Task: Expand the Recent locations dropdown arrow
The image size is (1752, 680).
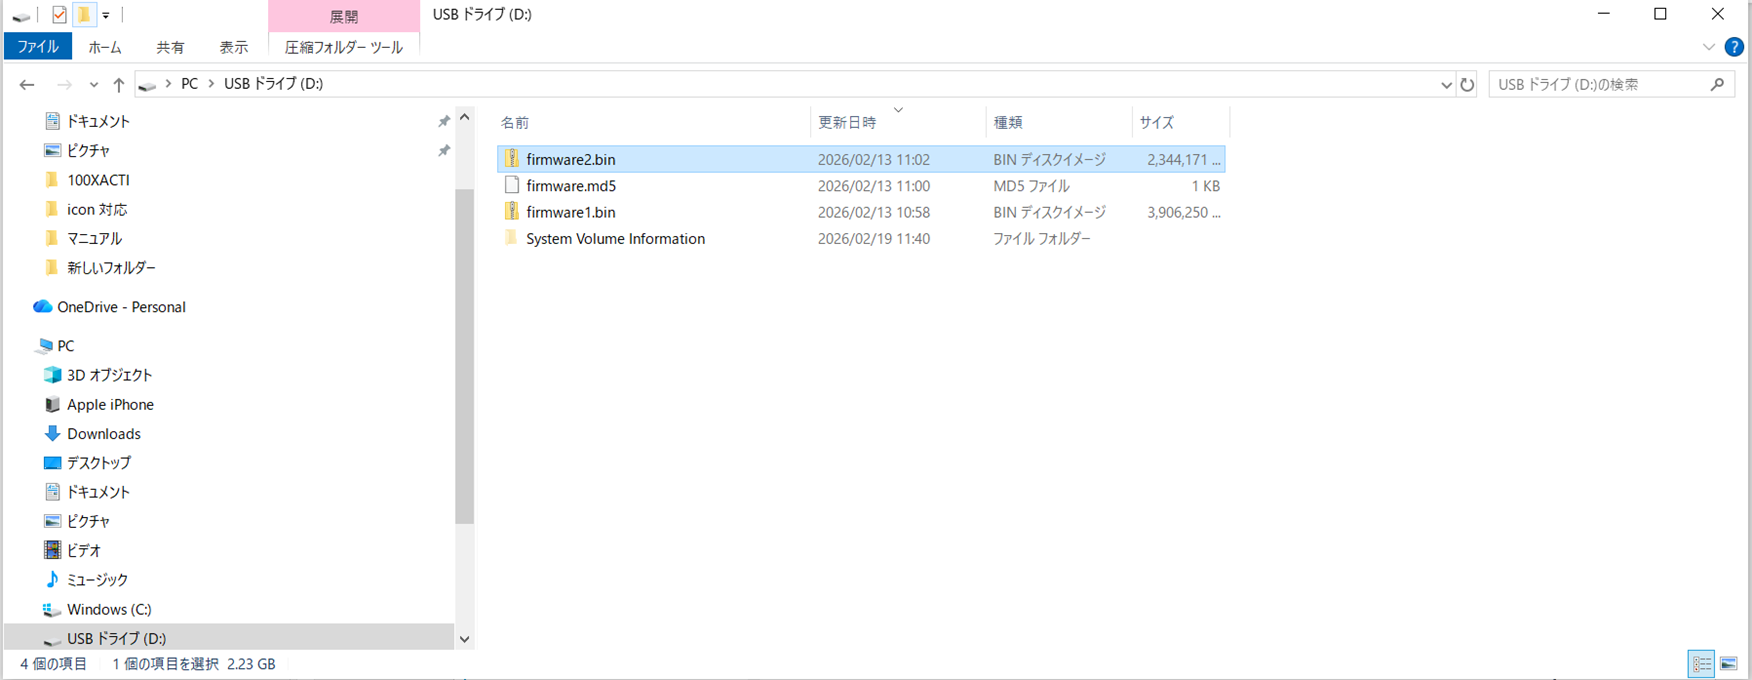Action: [x=93, y=85]
